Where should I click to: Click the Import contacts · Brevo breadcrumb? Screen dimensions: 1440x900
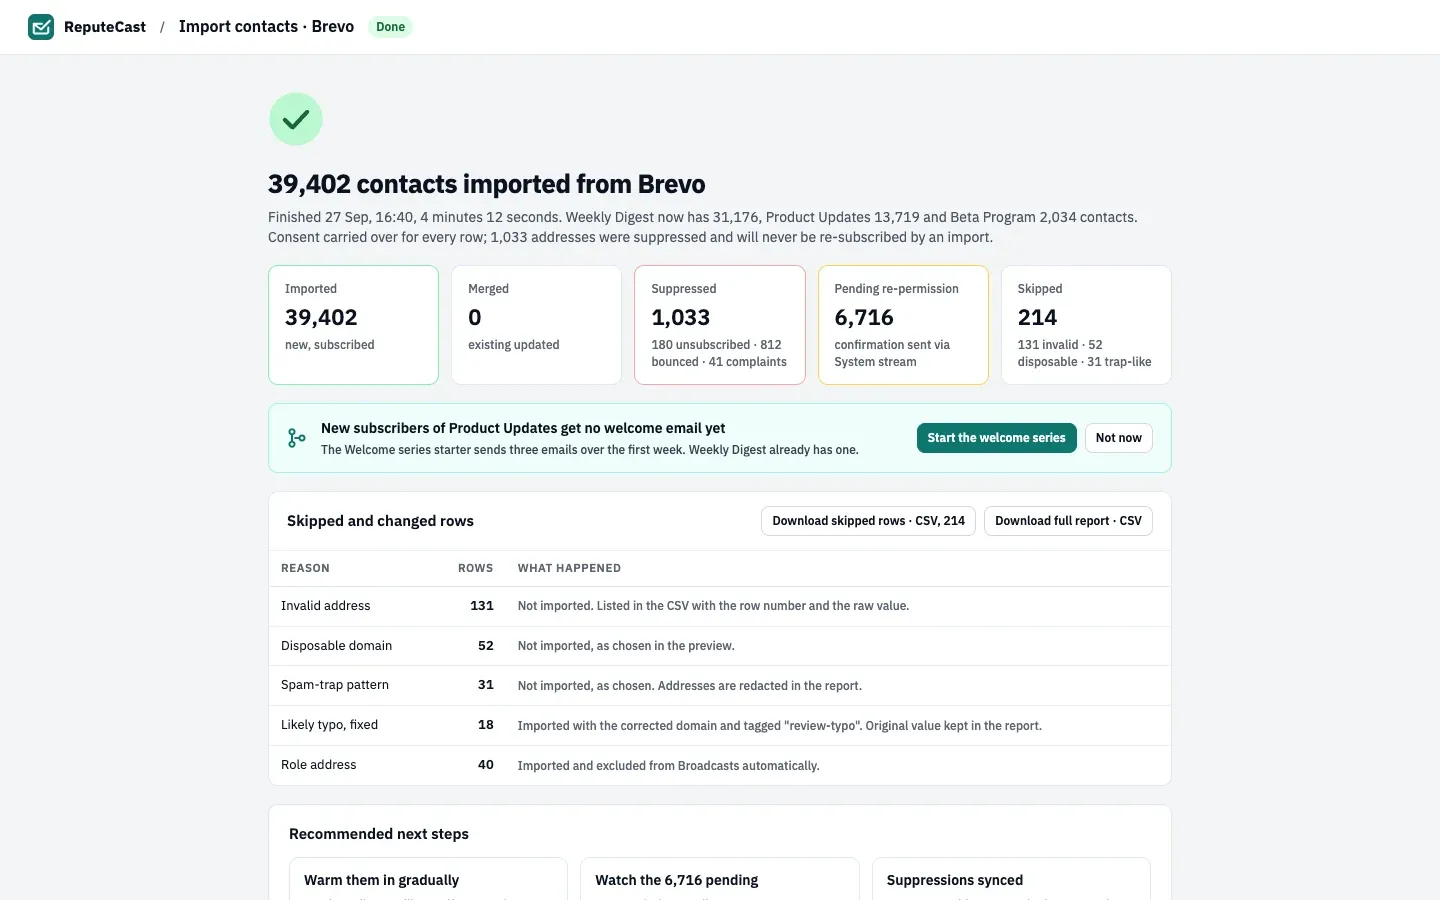pos(266,27)
